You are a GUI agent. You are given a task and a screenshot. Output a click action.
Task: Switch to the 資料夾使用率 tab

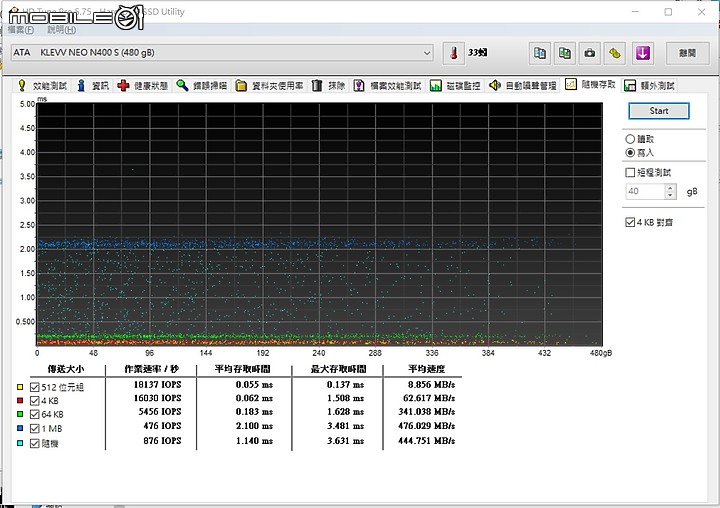(x=269, y=85)
